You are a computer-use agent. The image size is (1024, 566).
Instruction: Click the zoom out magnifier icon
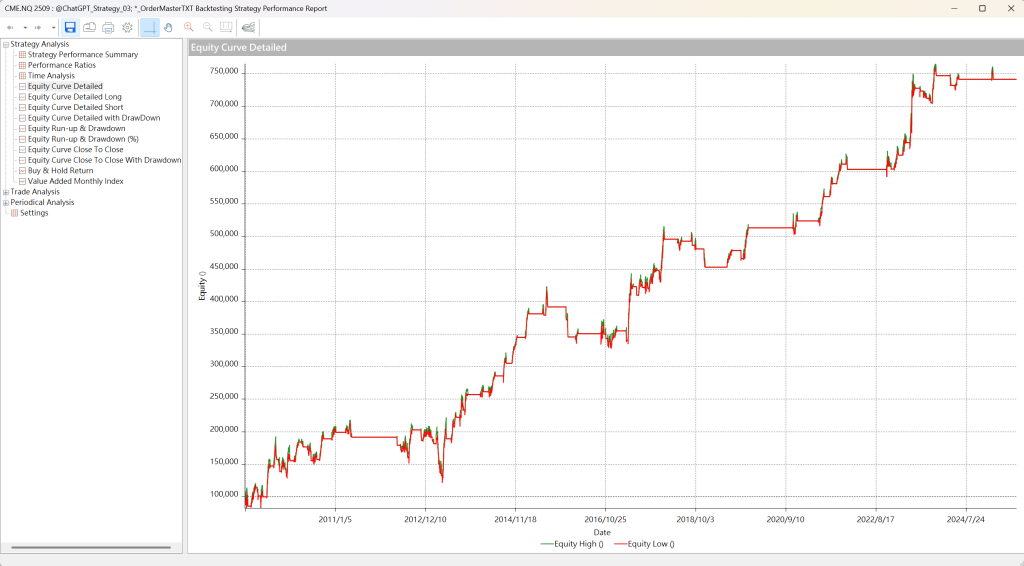click(207, 27)
